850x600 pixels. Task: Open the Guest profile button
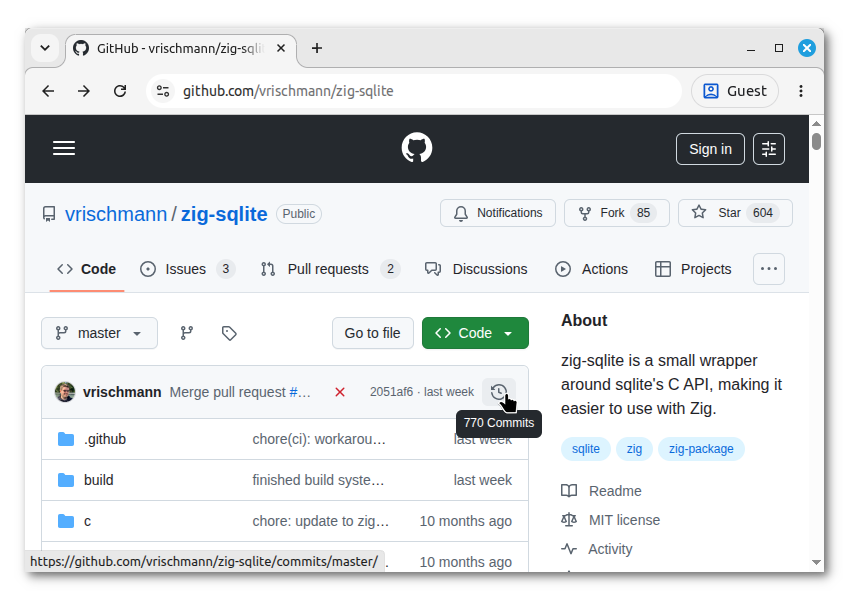pyautogui.click(x=735, y=91)
